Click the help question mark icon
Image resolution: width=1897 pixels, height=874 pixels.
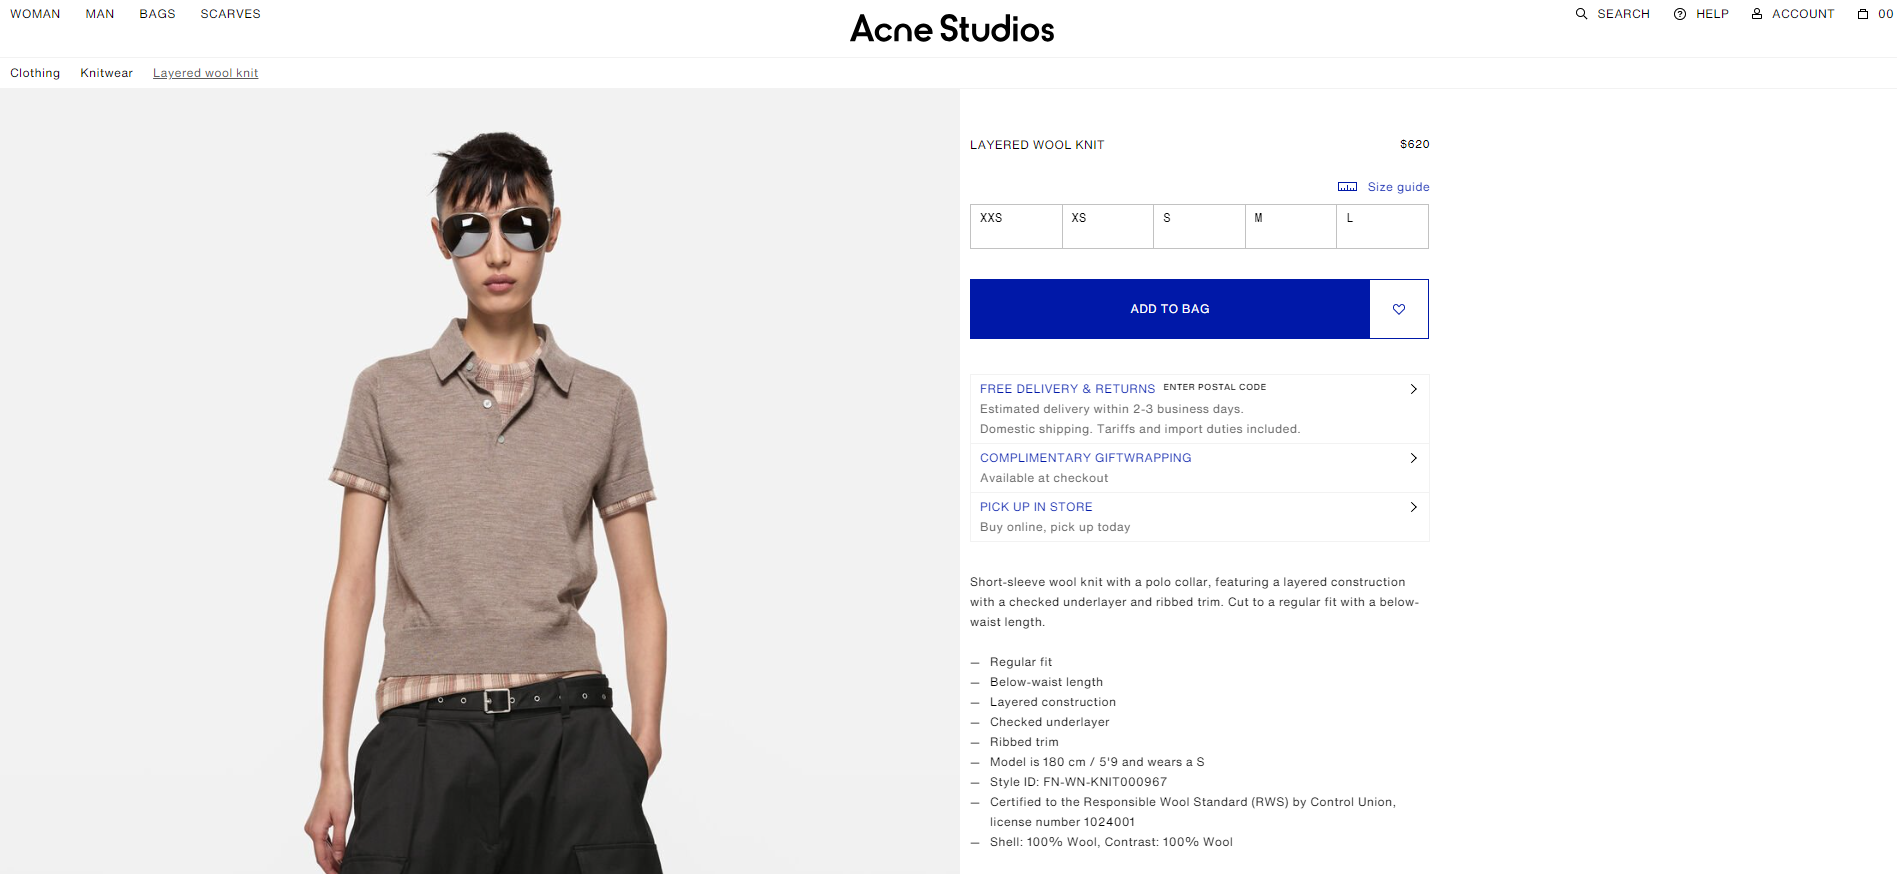1680,14
